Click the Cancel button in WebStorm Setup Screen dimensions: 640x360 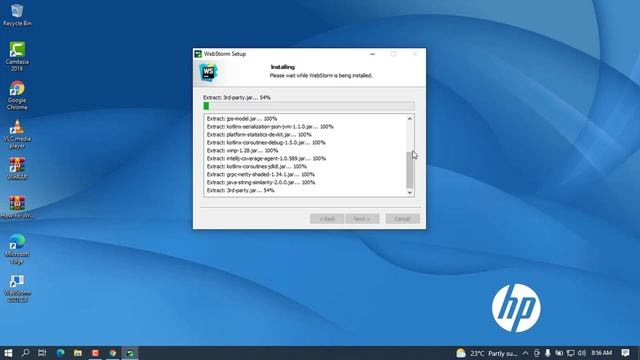(402, 219)
